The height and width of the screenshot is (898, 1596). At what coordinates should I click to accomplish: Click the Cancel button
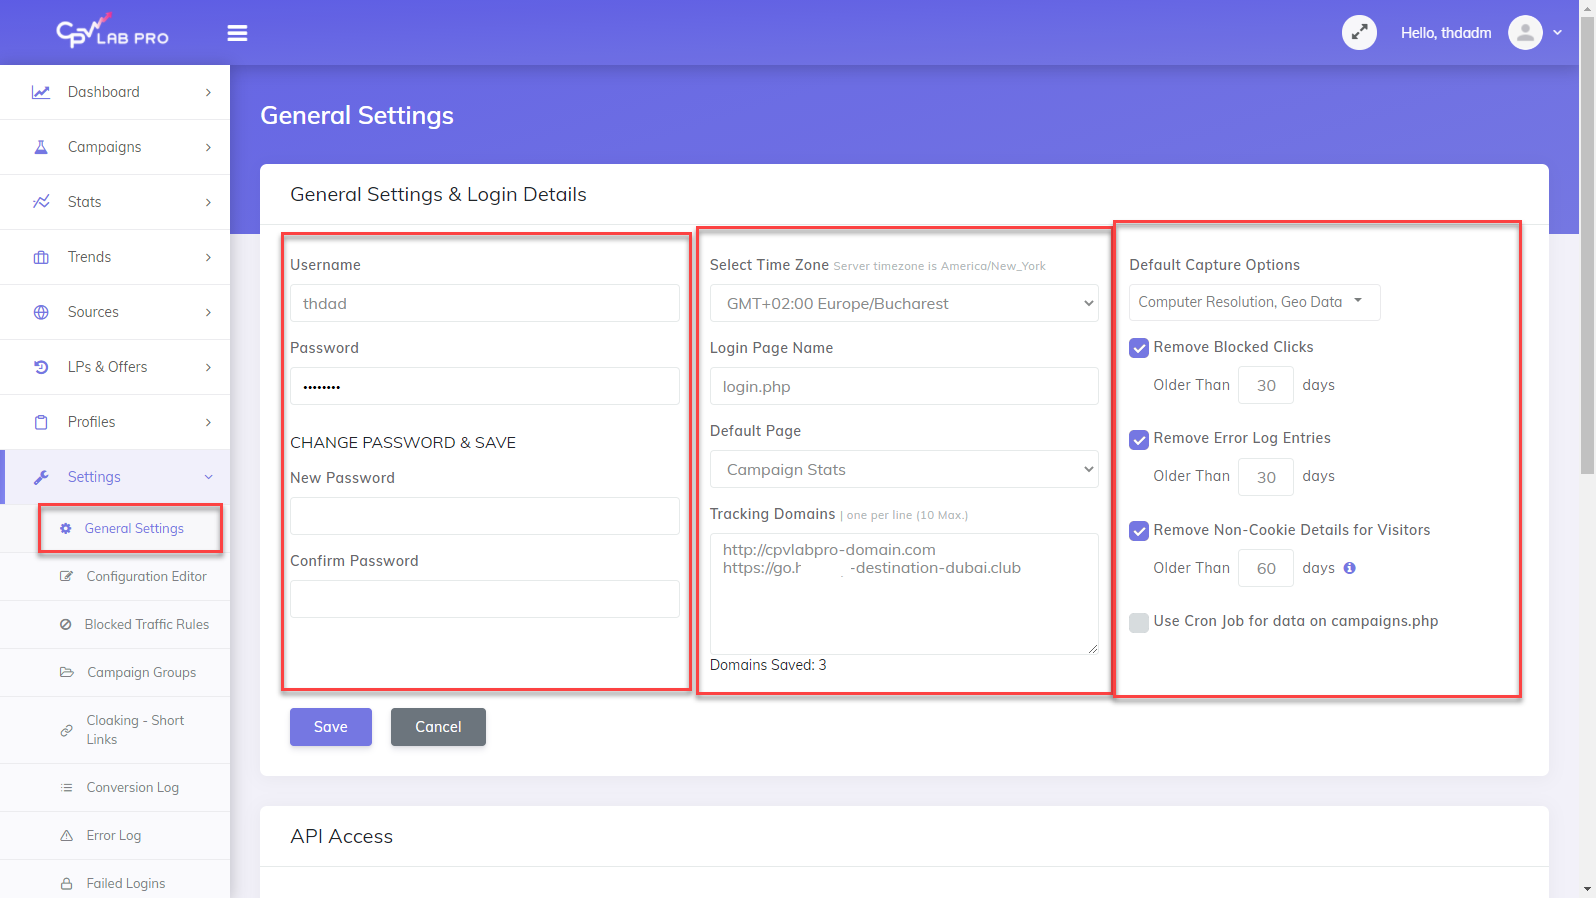(438, 727)
